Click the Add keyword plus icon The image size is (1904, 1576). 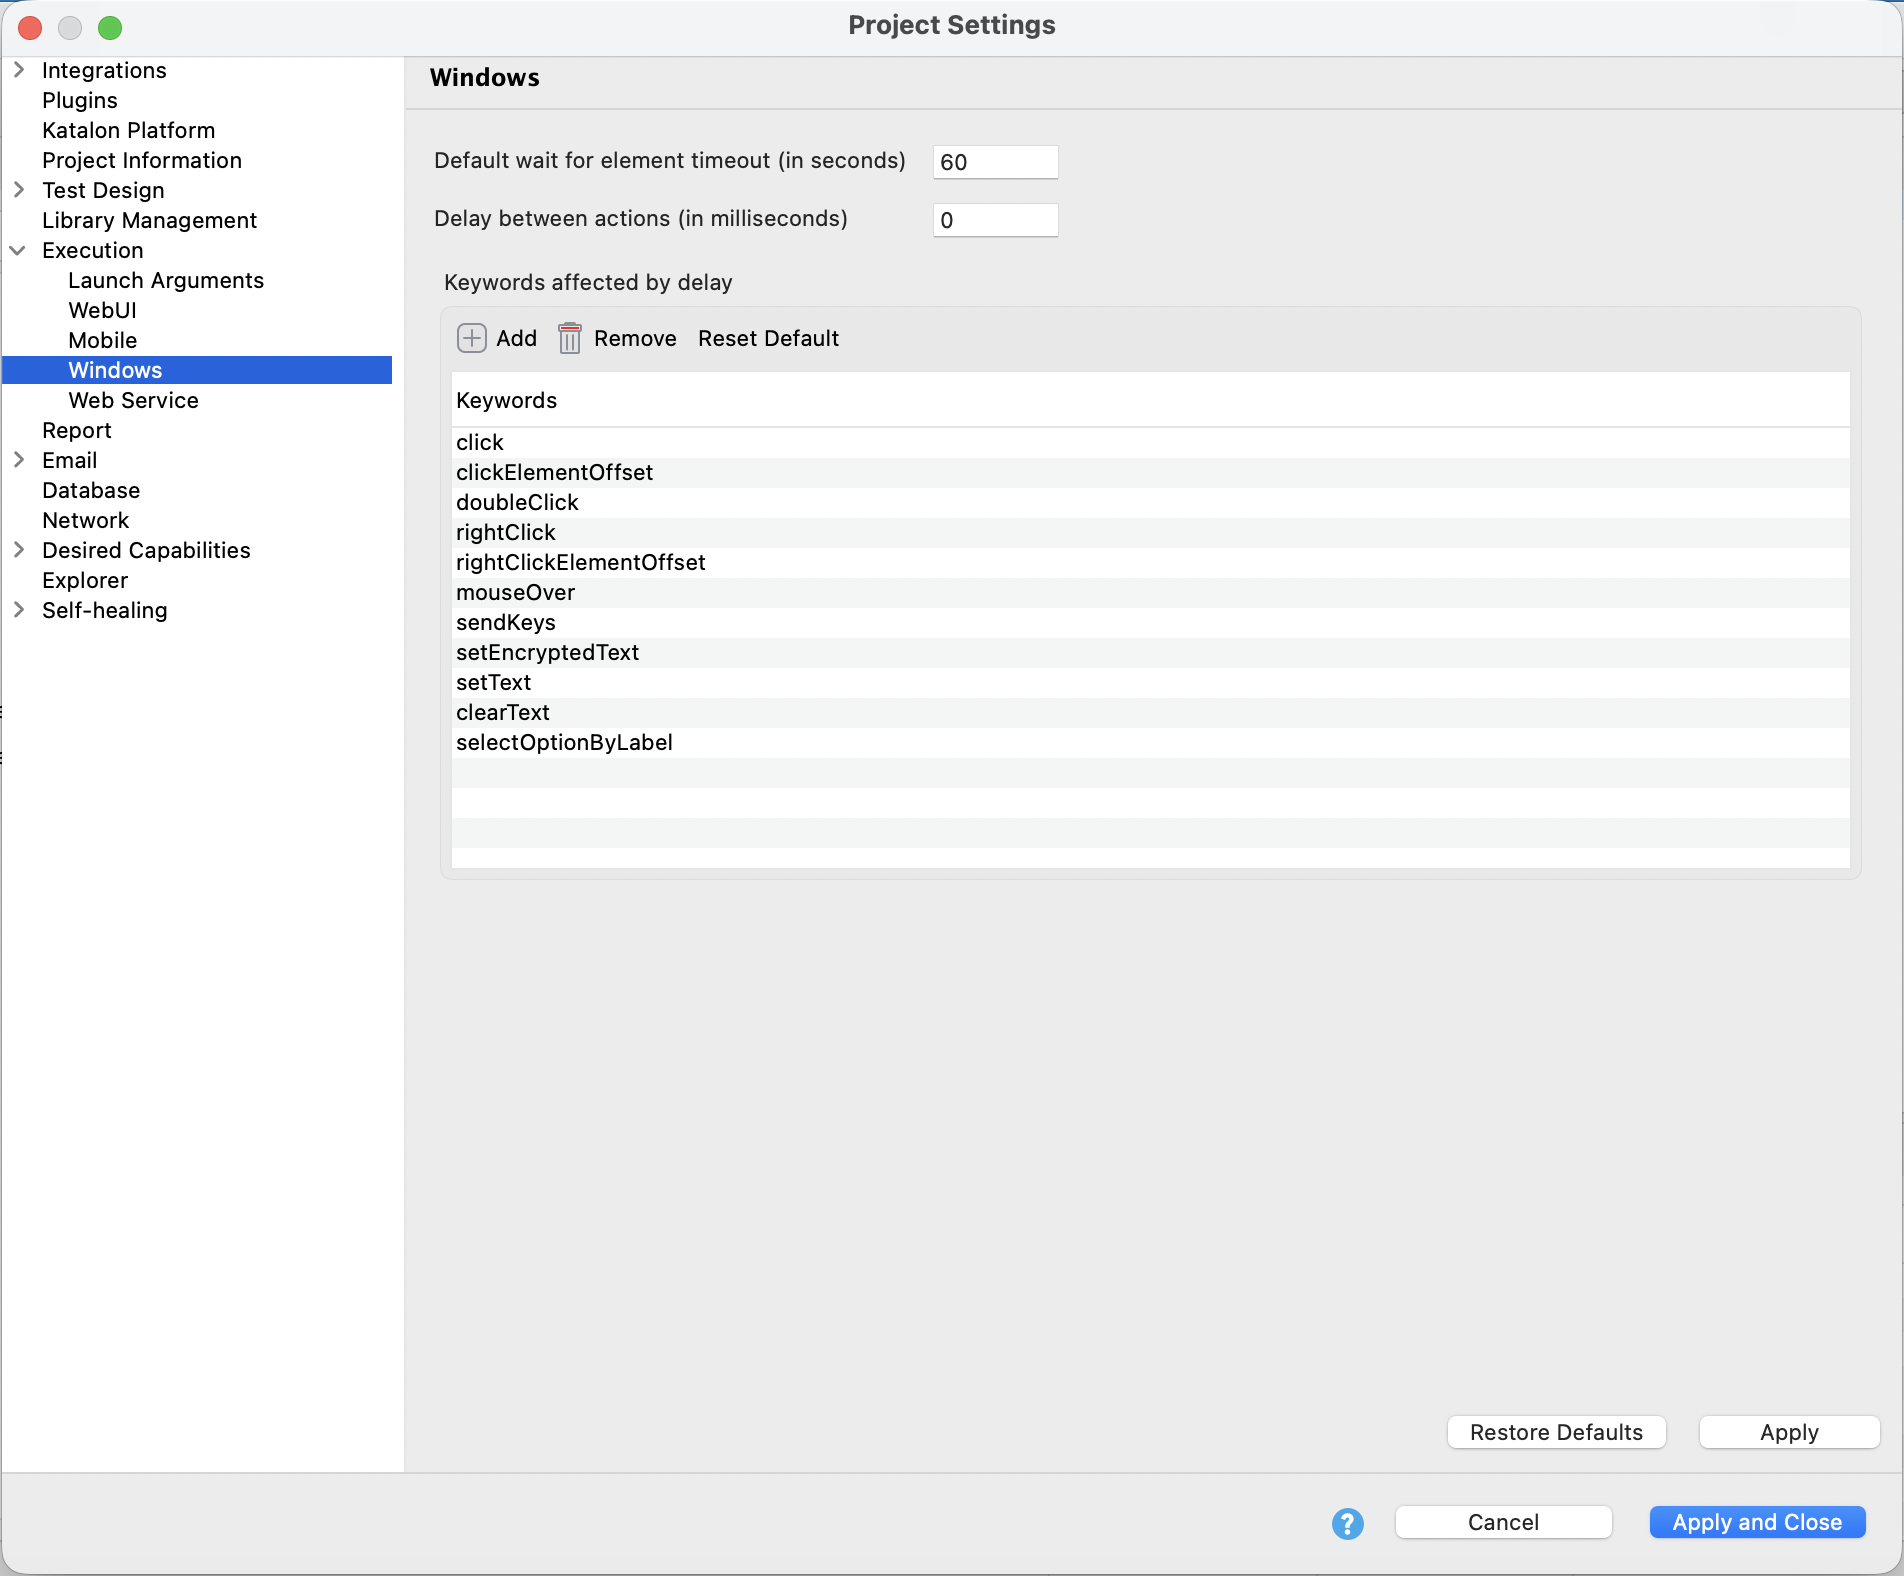pyautogui.click(x=473, y=338)
